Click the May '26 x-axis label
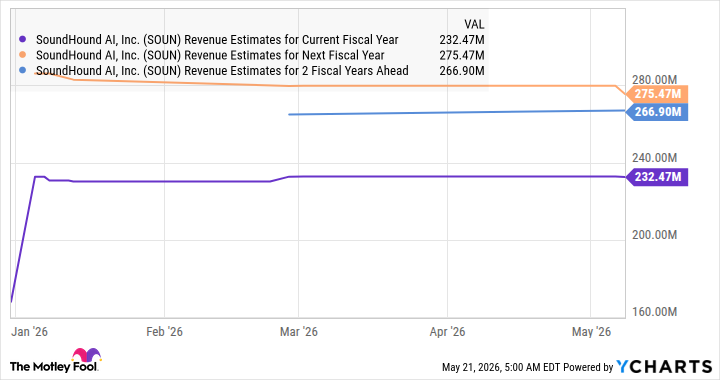Screen dimensions: 720x380 point(591,332)
